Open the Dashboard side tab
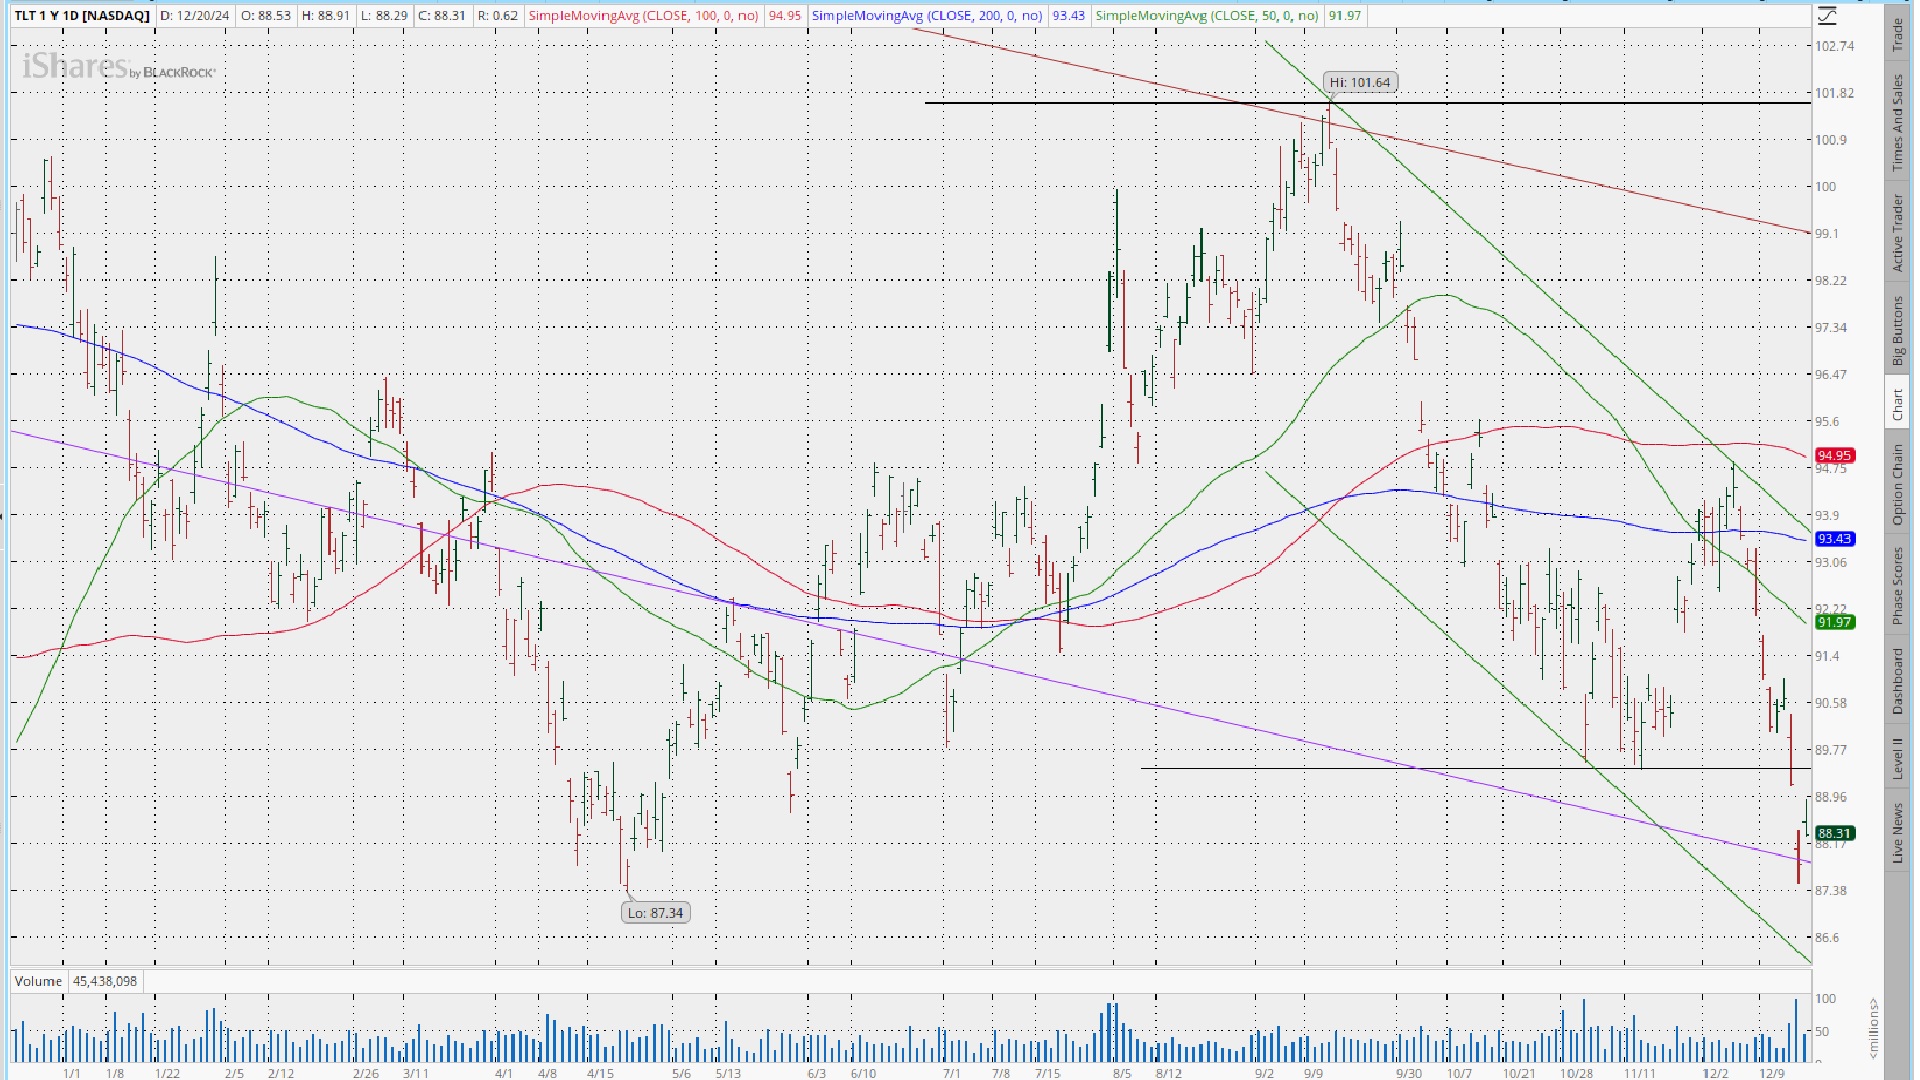Image resolution: width=1920 pixels, height=1080 pixels. [1897, 680]
